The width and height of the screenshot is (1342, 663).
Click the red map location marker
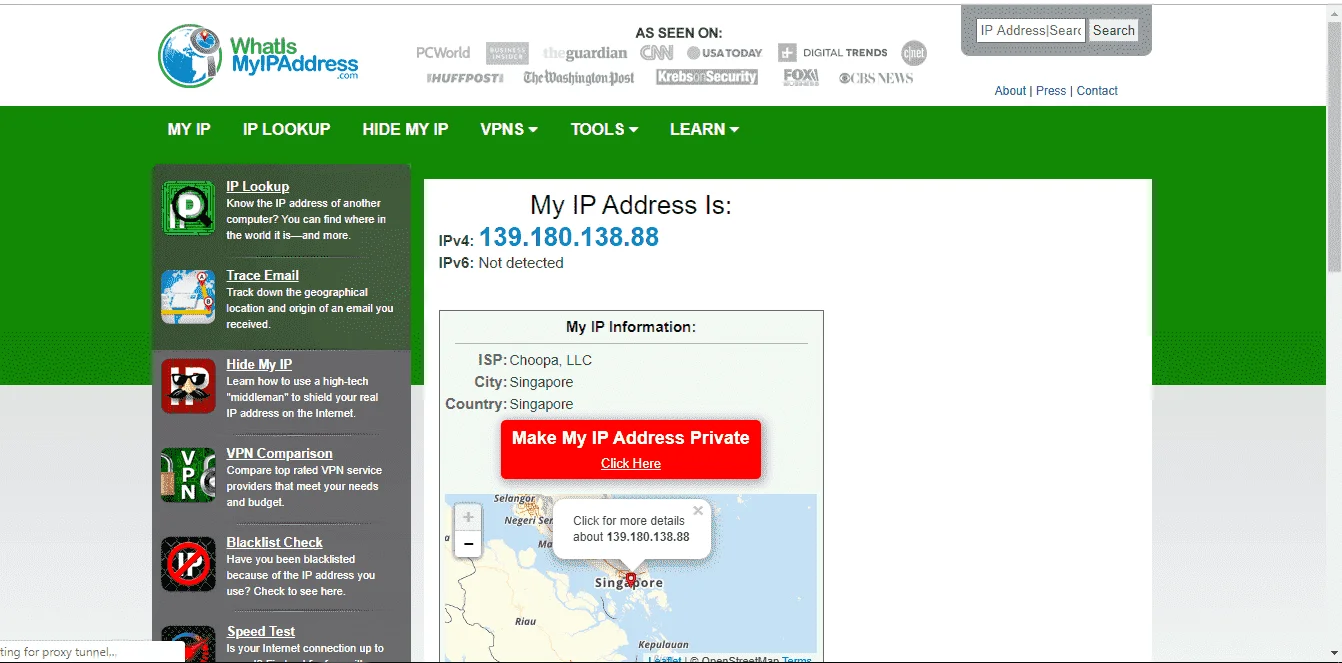[x=630, y=579]
